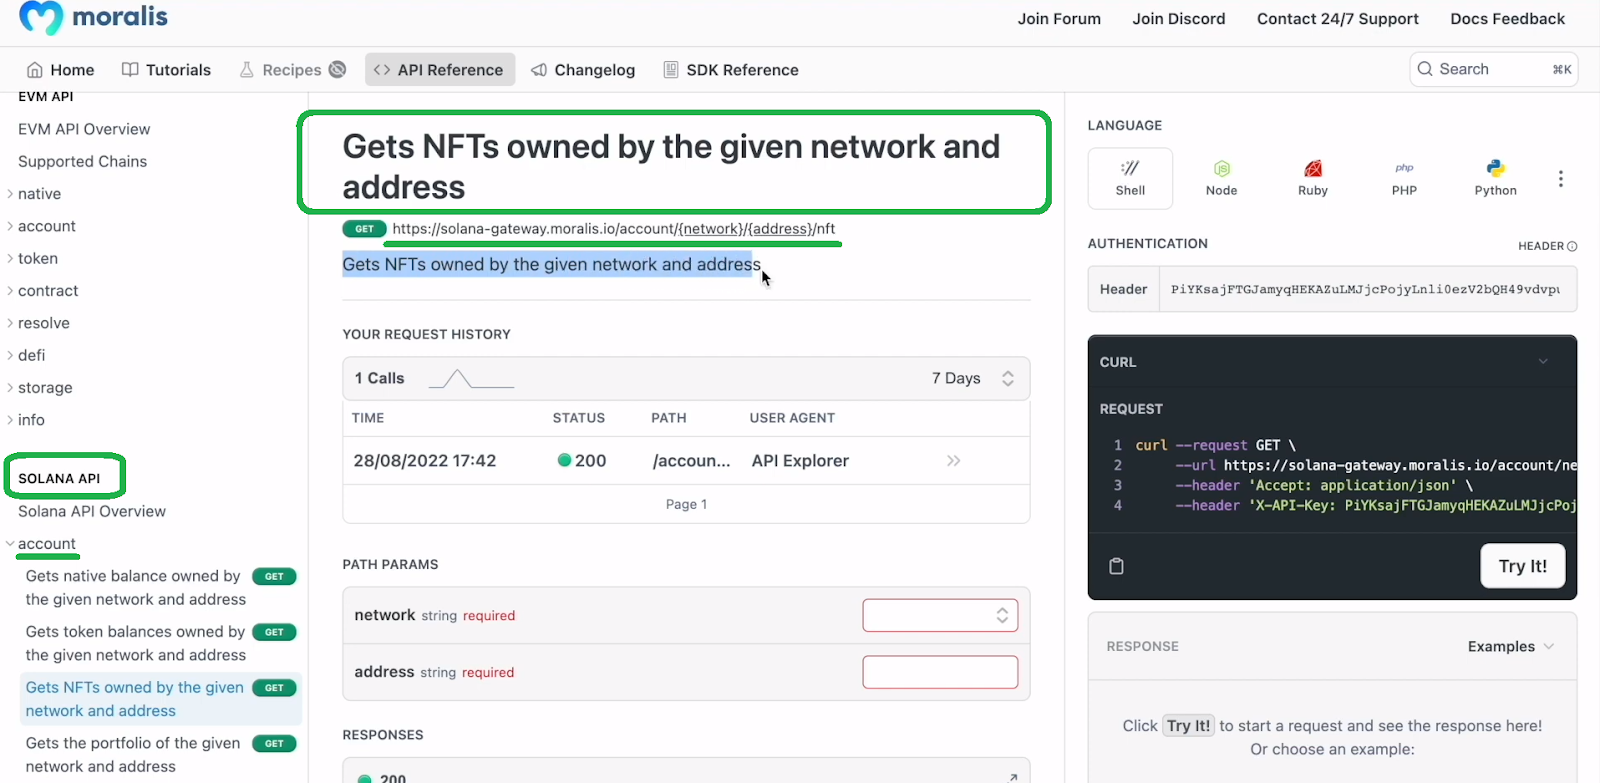Expand the EVM account section
This screenshot has height=783, width=1600.
tap(43, 226)
